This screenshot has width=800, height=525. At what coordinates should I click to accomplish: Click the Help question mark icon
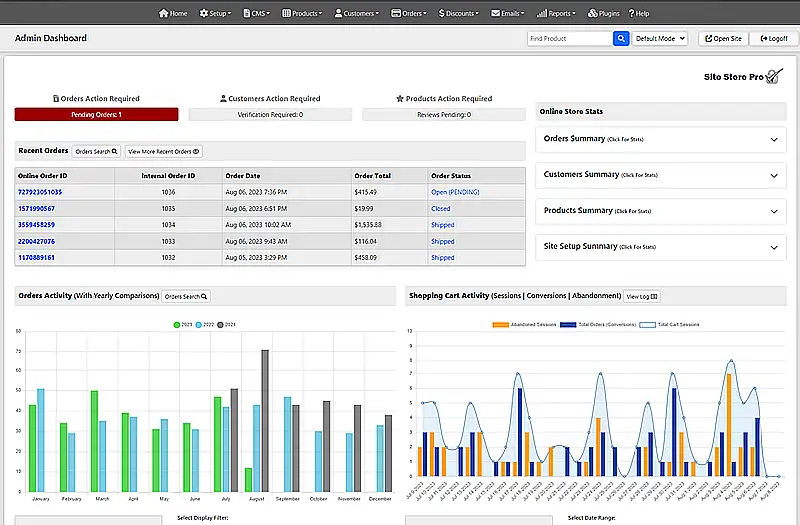(631, 13)
